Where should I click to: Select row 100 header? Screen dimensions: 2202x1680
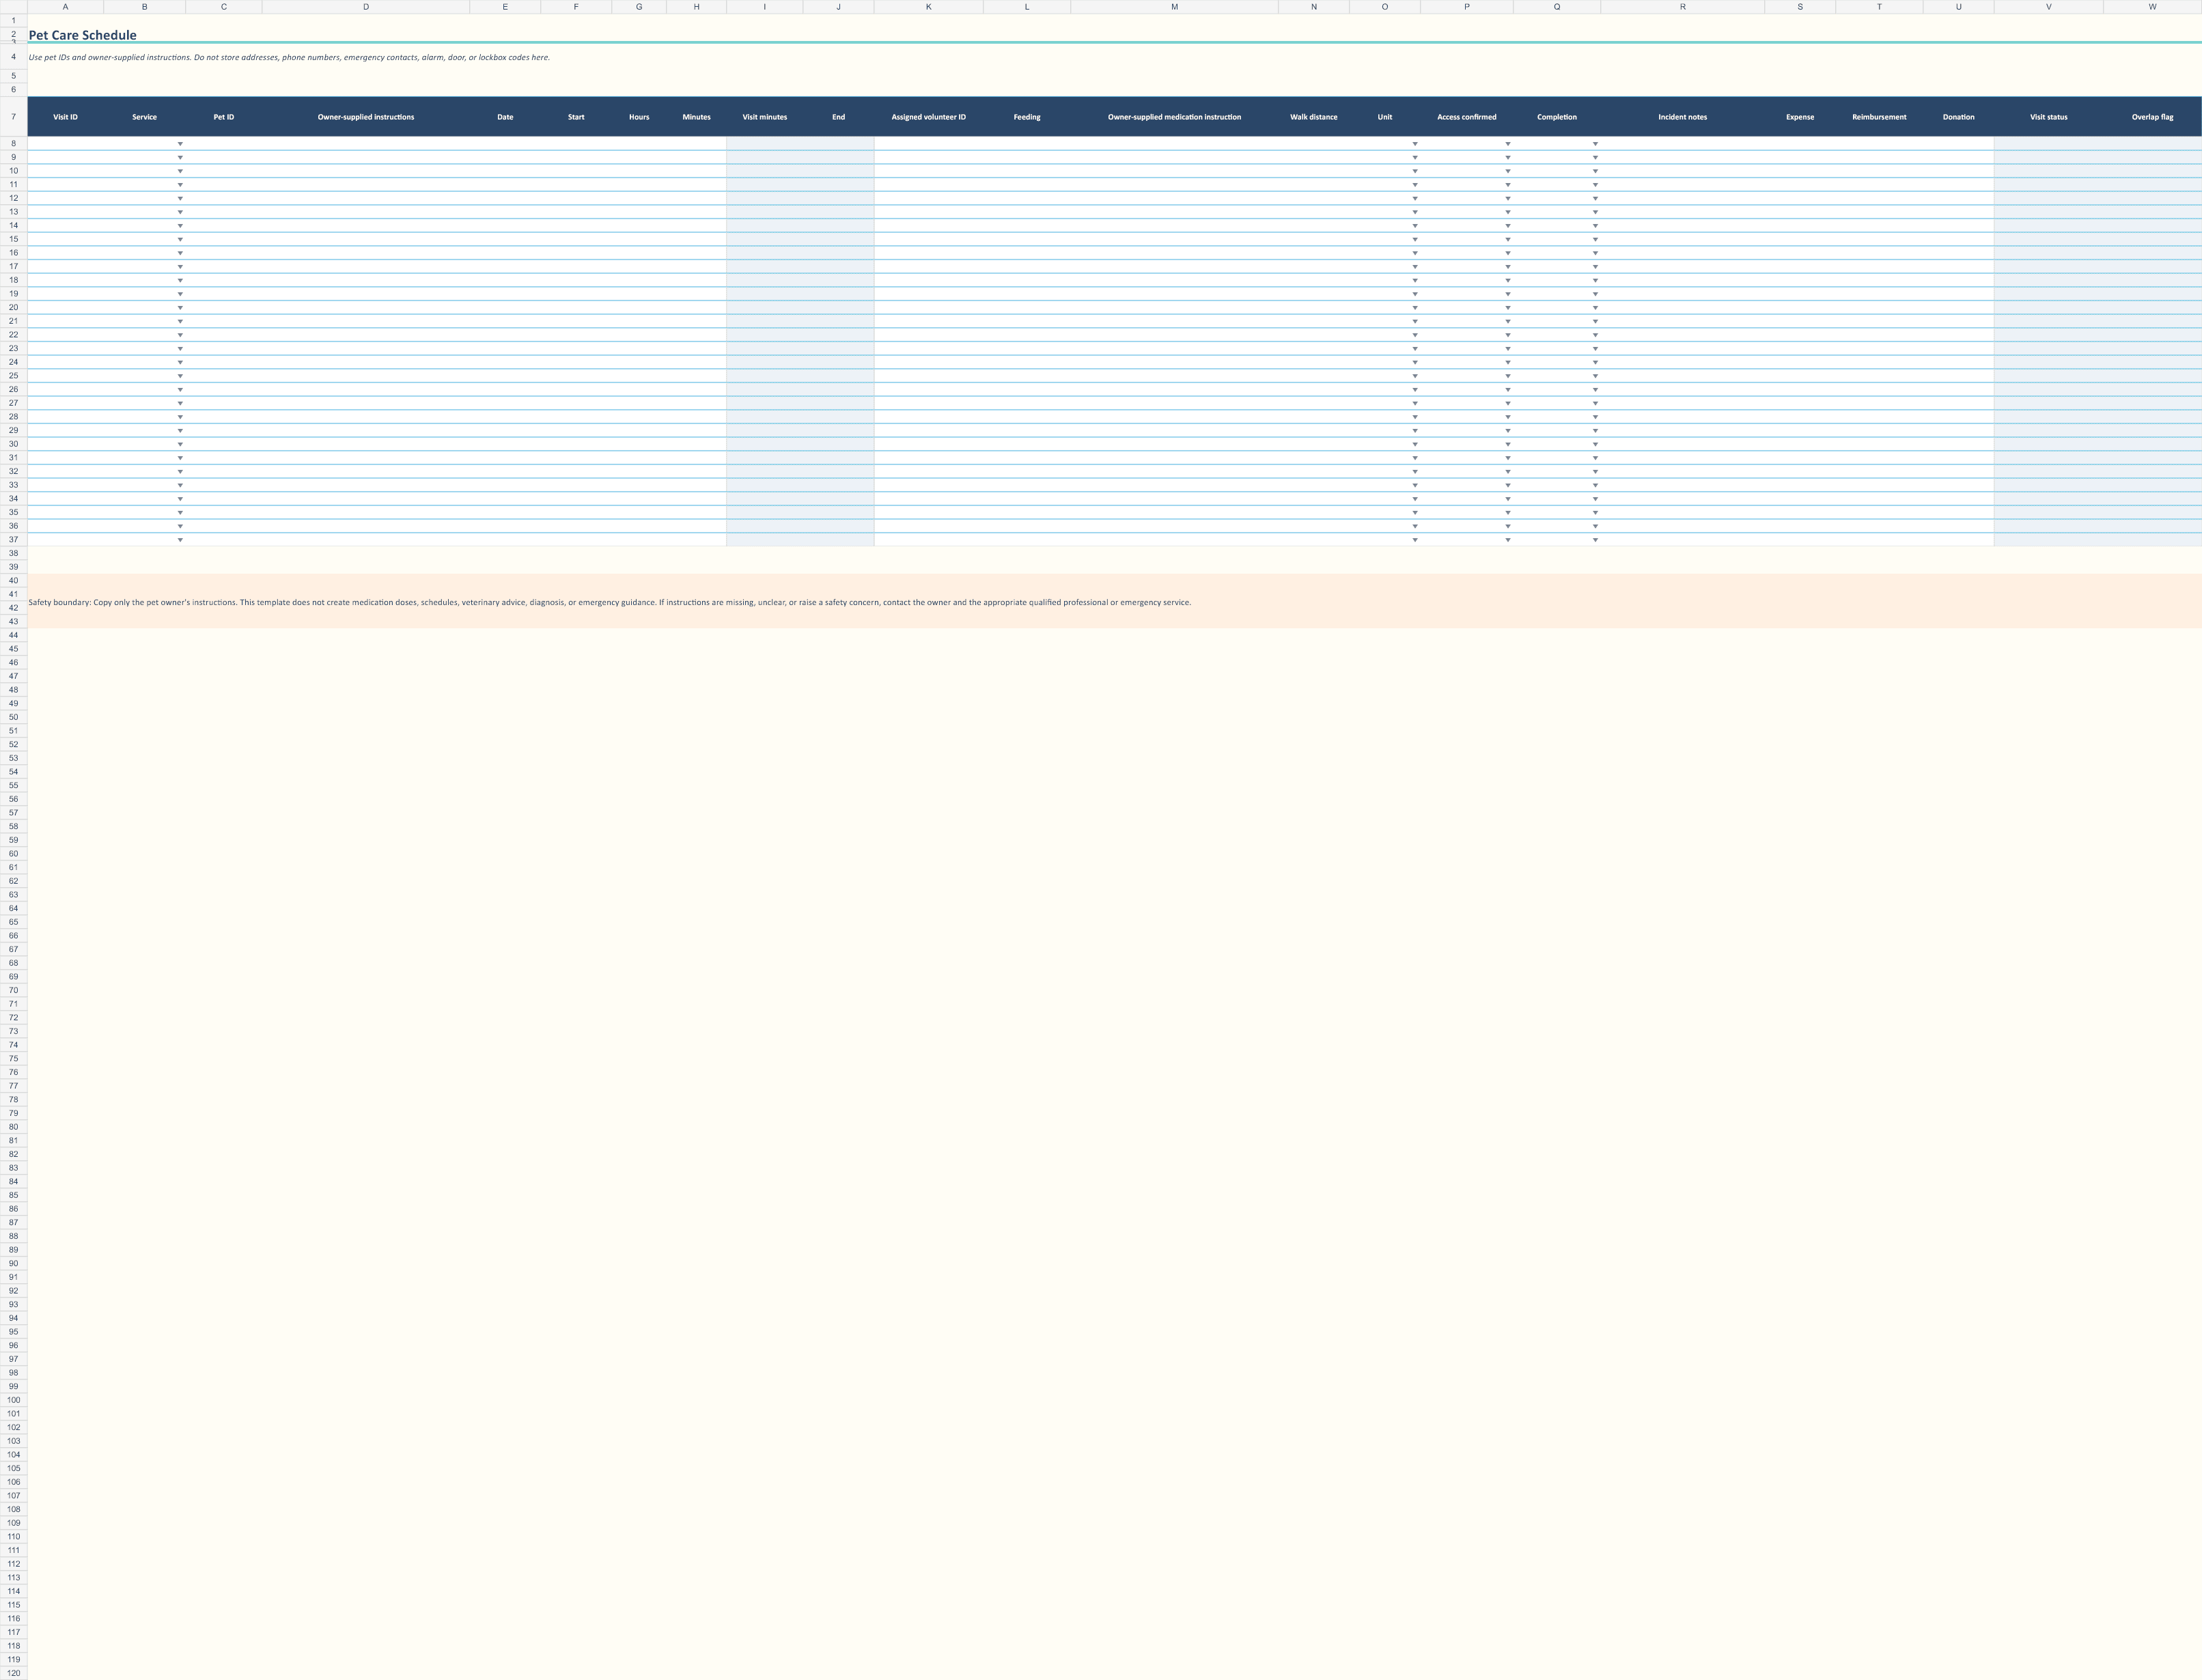point(13,1400)
